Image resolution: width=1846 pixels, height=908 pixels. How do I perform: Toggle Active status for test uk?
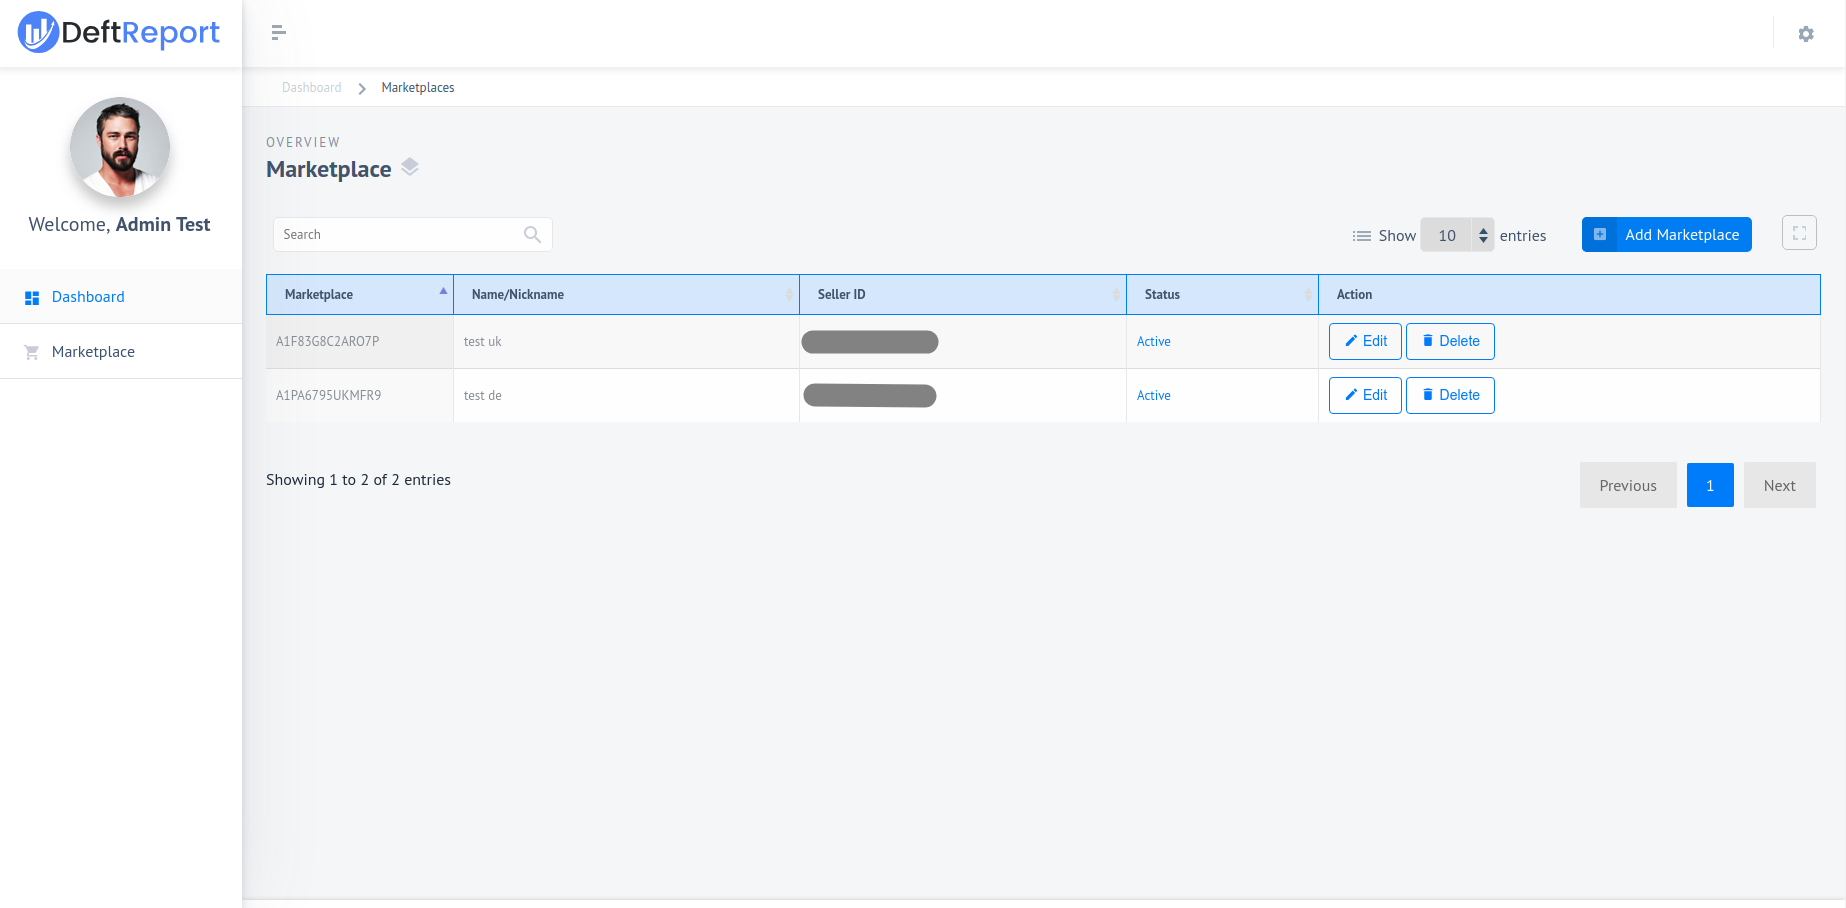(x=1153, y=341)
